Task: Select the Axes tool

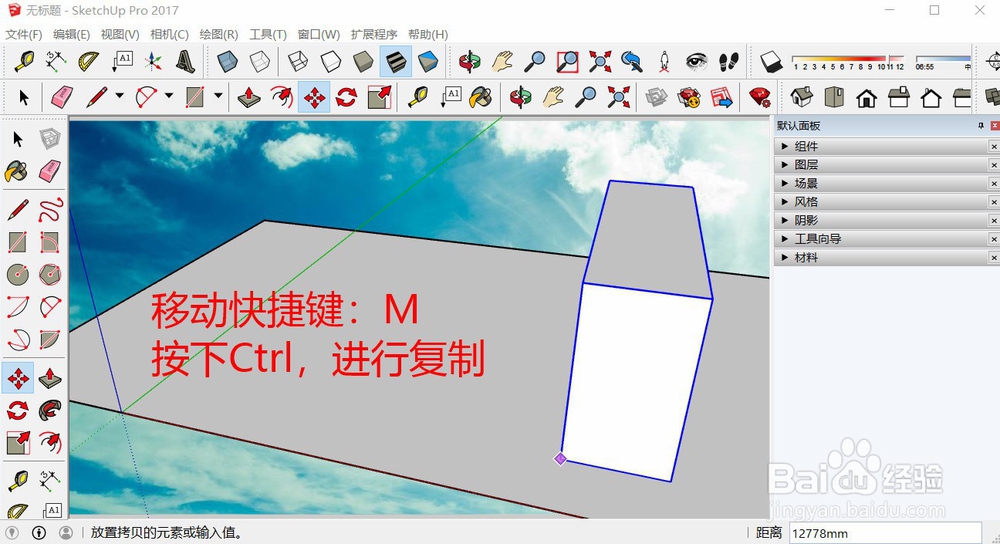Action: coord(153,61)
